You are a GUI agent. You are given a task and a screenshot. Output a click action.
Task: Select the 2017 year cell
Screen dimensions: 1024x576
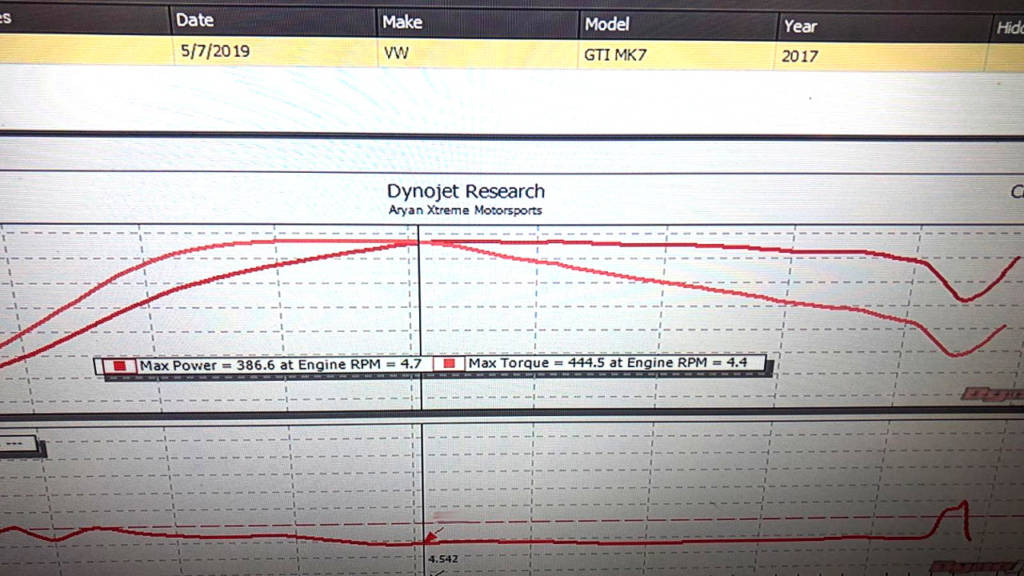point(800,57)
